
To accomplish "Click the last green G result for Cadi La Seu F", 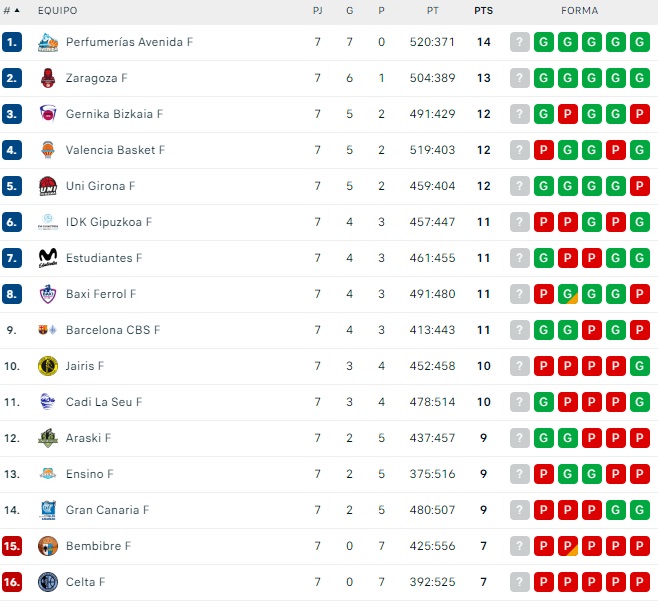I will (640, 402).
